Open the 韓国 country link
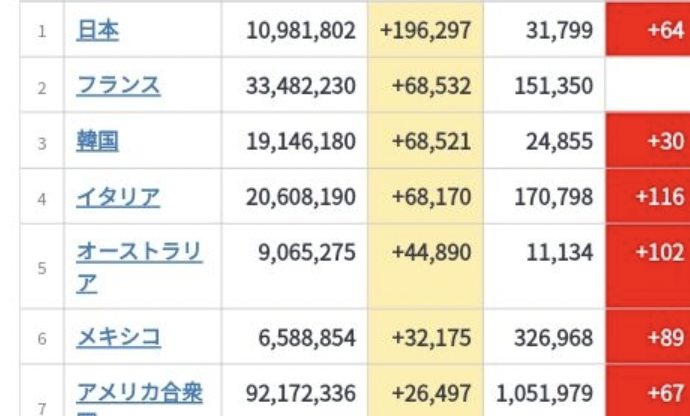 tap(97, 141)
